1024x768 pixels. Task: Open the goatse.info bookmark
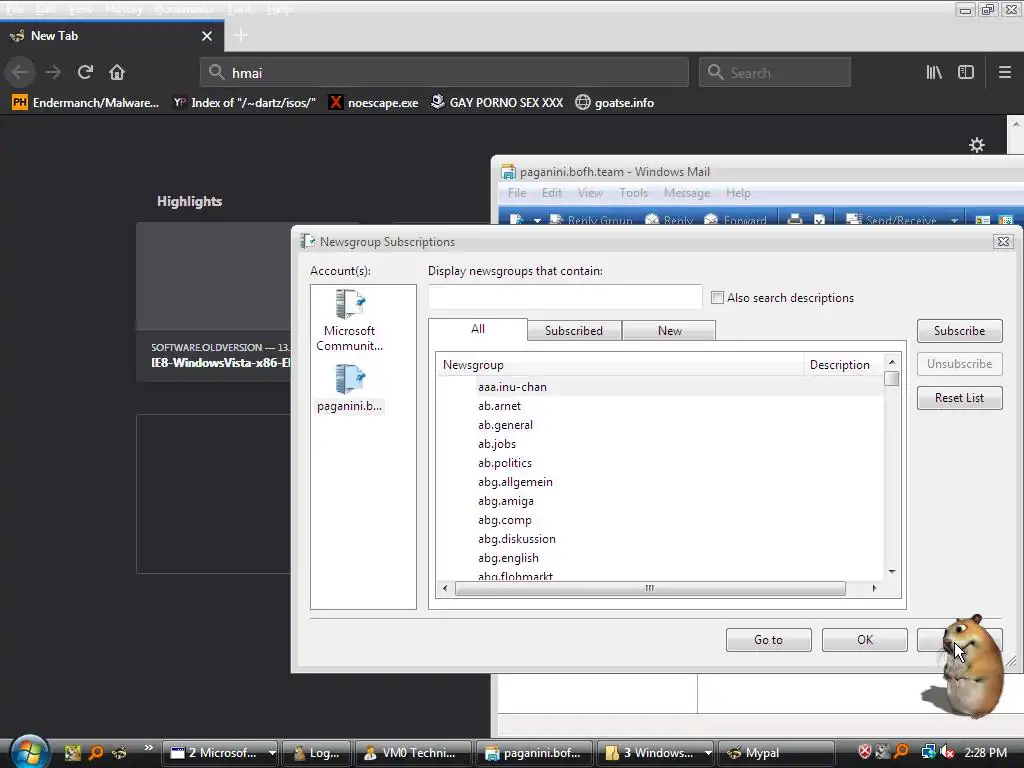click(615, 103)
